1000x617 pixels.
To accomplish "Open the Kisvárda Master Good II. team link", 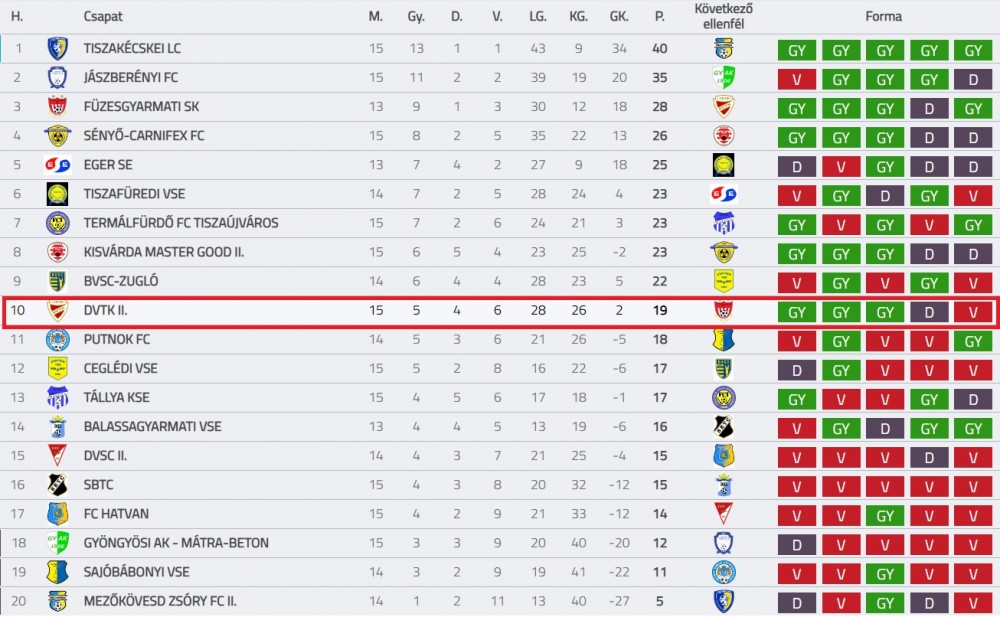I will coord(164,252).
